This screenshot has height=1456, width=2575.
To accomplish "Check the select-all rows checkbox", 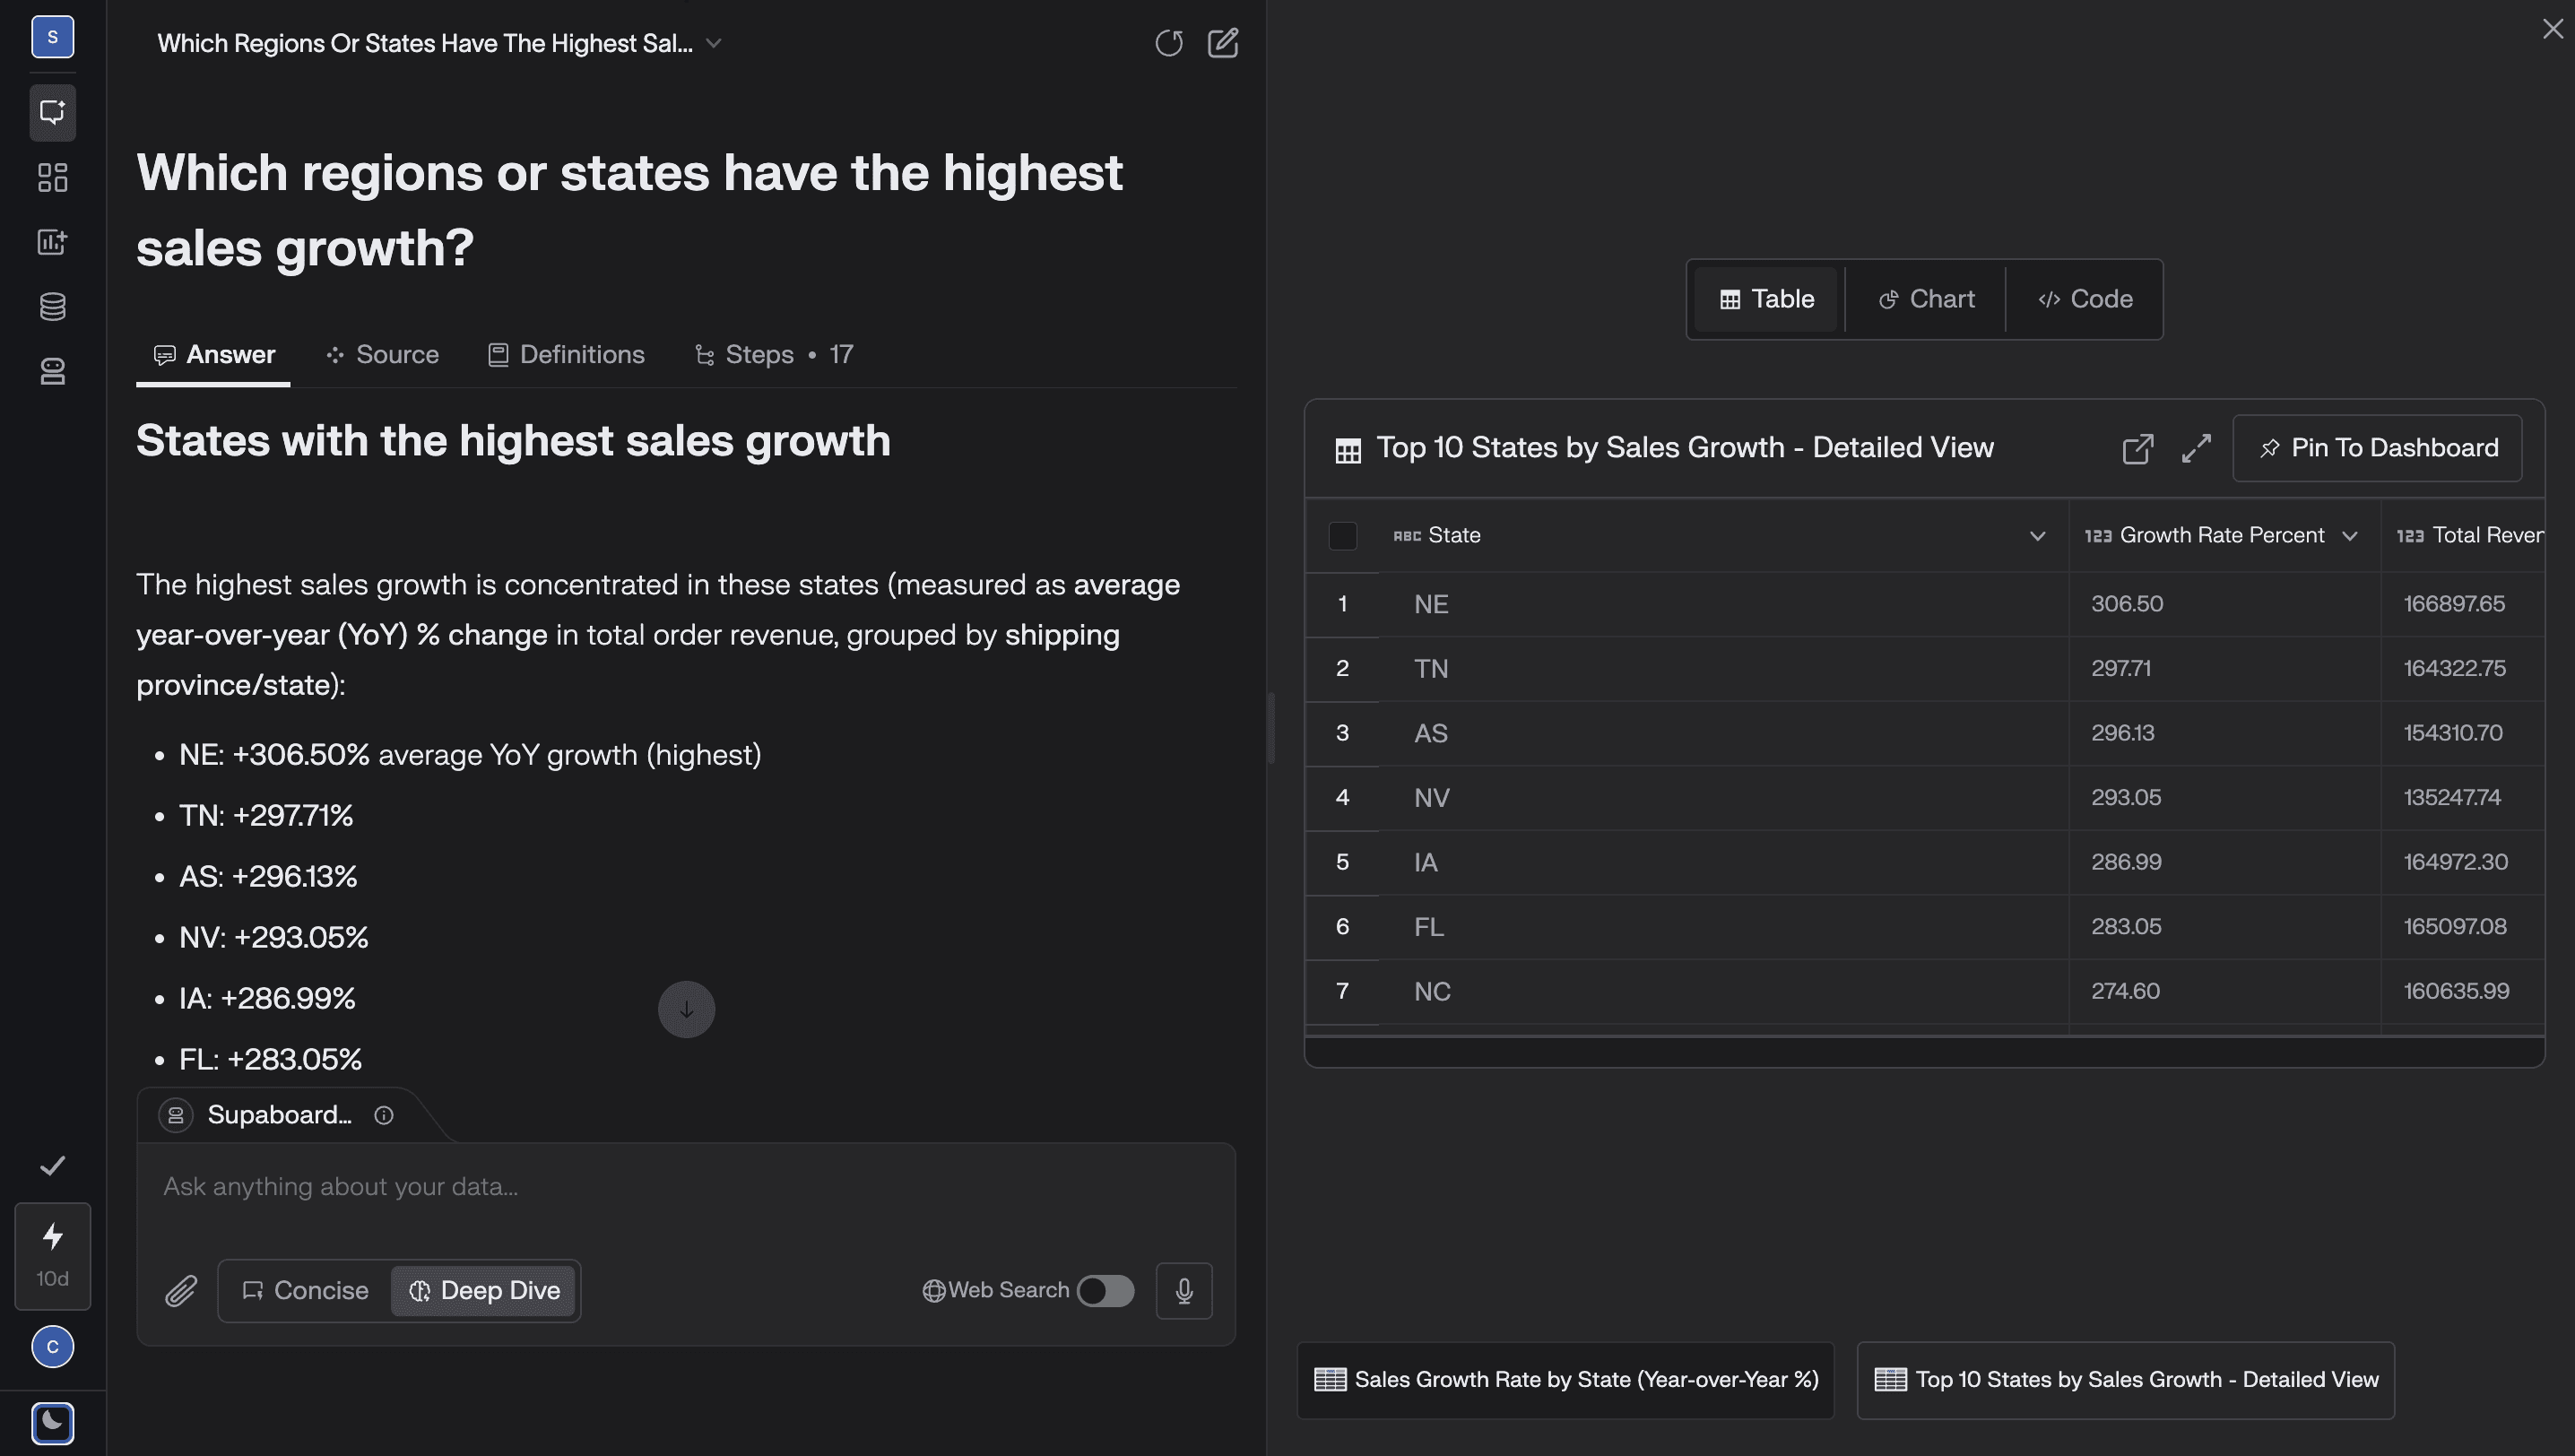I will (1342, 535).
